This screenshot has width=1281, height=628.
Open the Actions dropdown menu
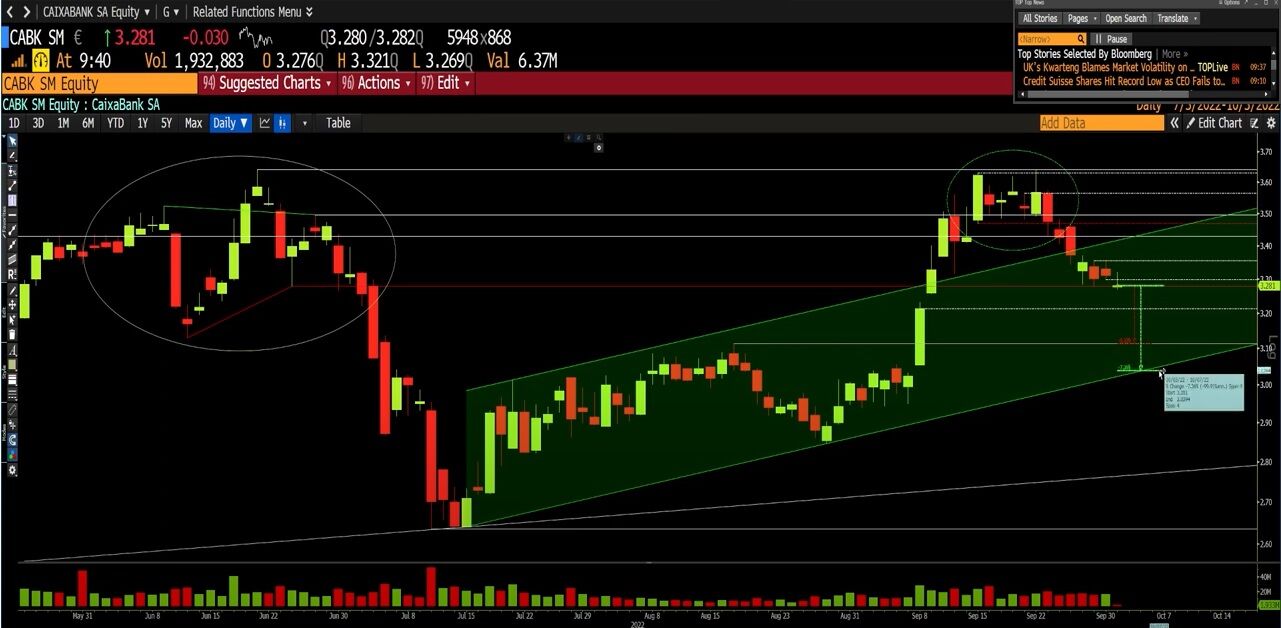(x=378, y=83)
